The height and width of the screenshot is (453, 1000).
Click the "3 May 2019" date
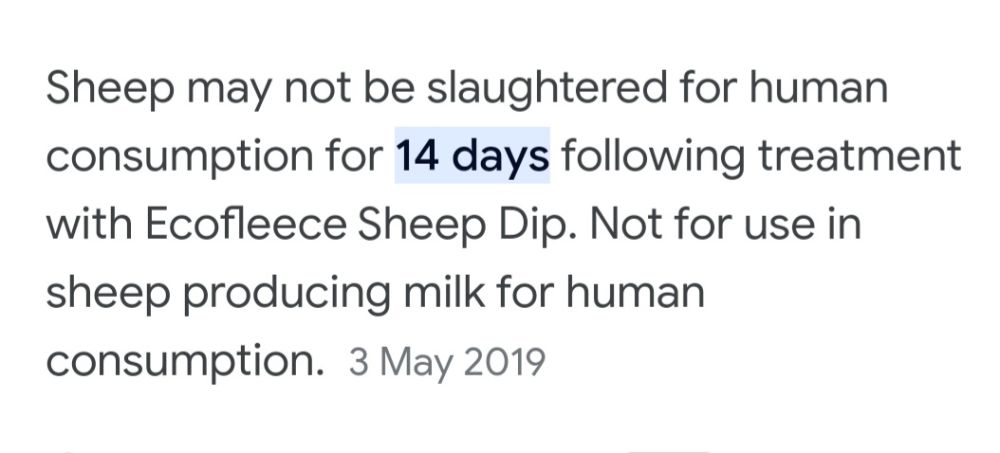(x=447, y=362)
